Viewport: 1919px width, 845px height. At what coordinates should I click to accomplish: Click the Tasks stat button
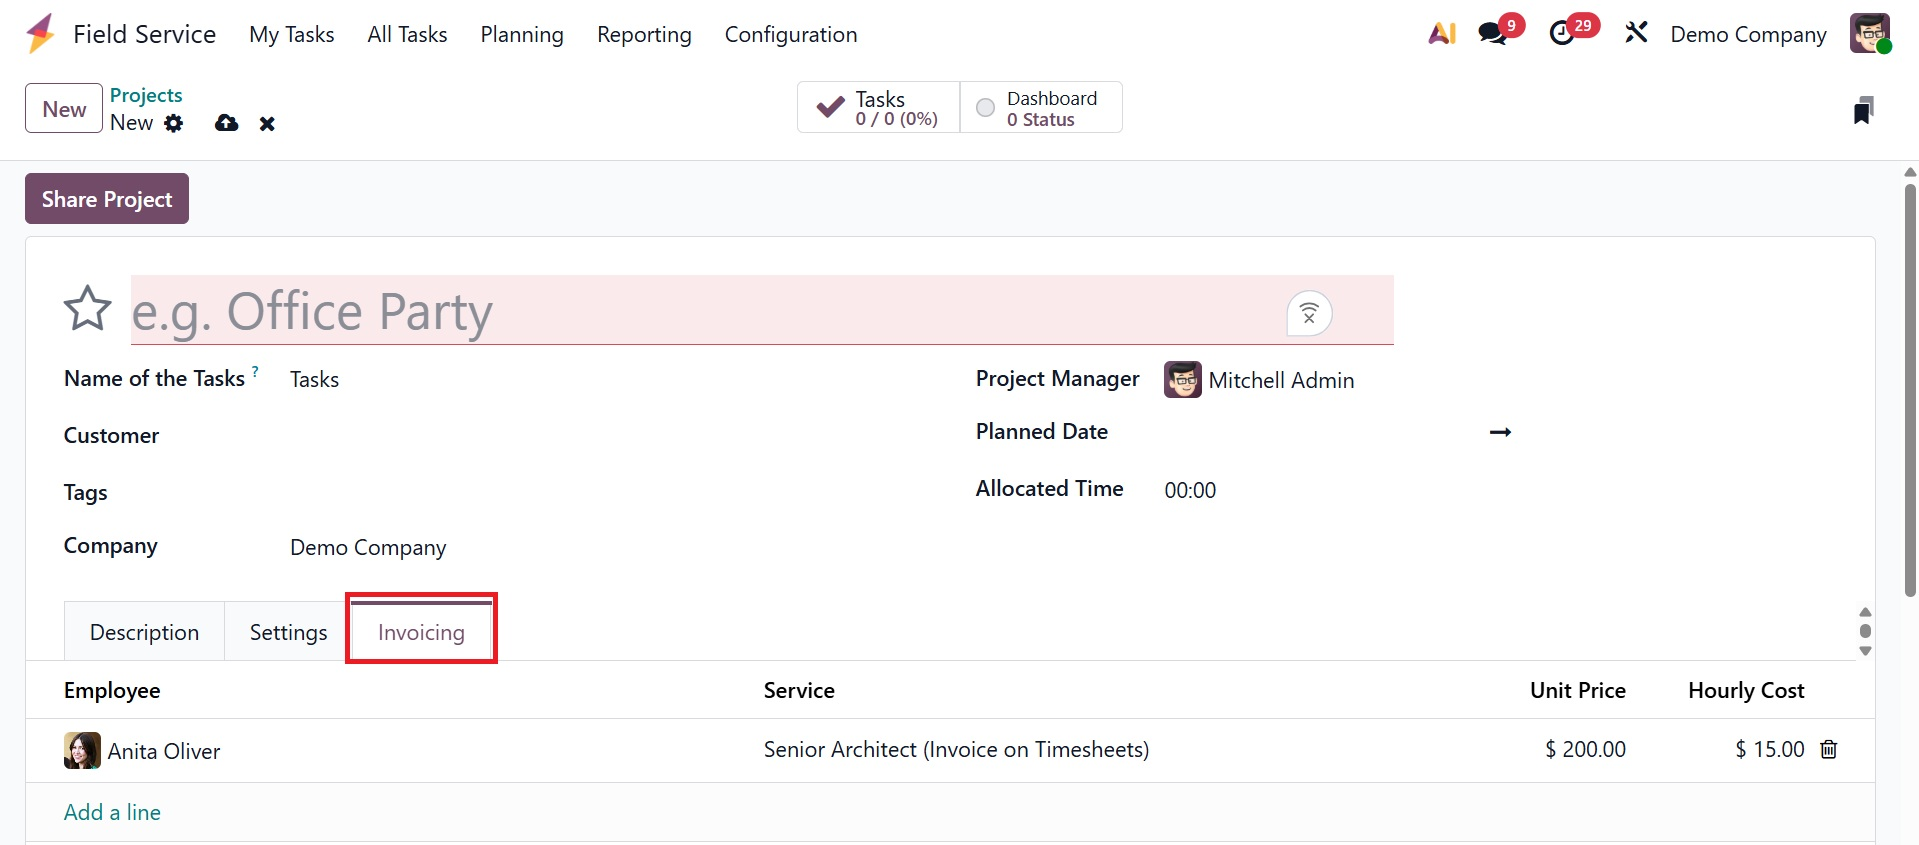coord(878,108)
